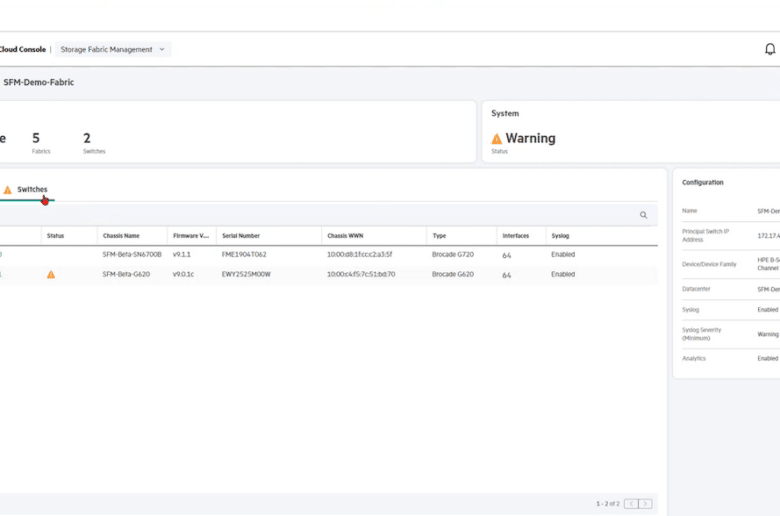780x516 pixels.
Task: Click the 5 Fabrics count
Action: click(x=41, y=142)
